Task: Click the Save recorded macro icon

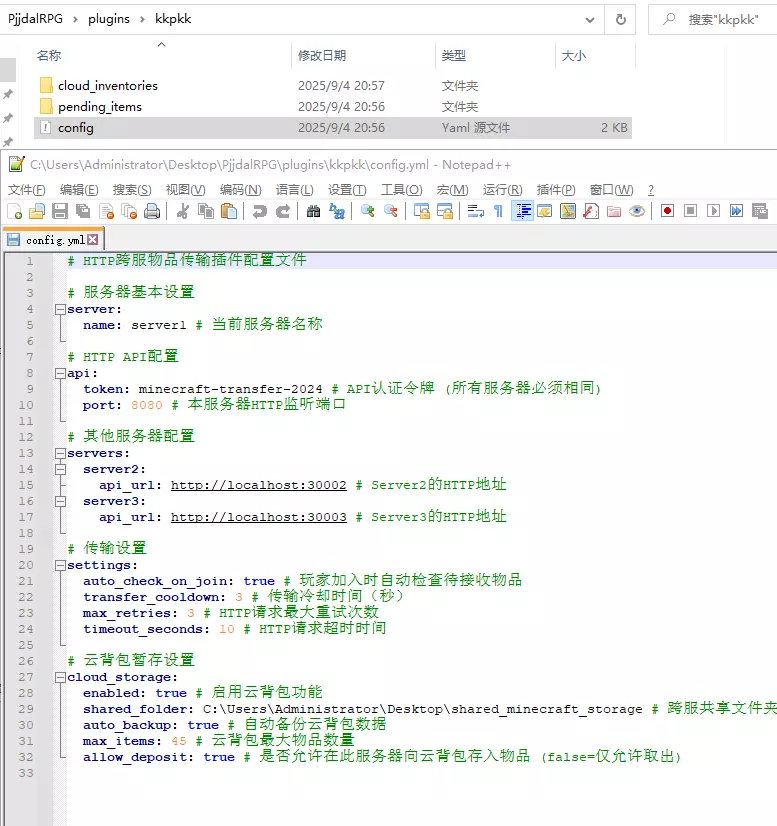Action: click(760, 211)
